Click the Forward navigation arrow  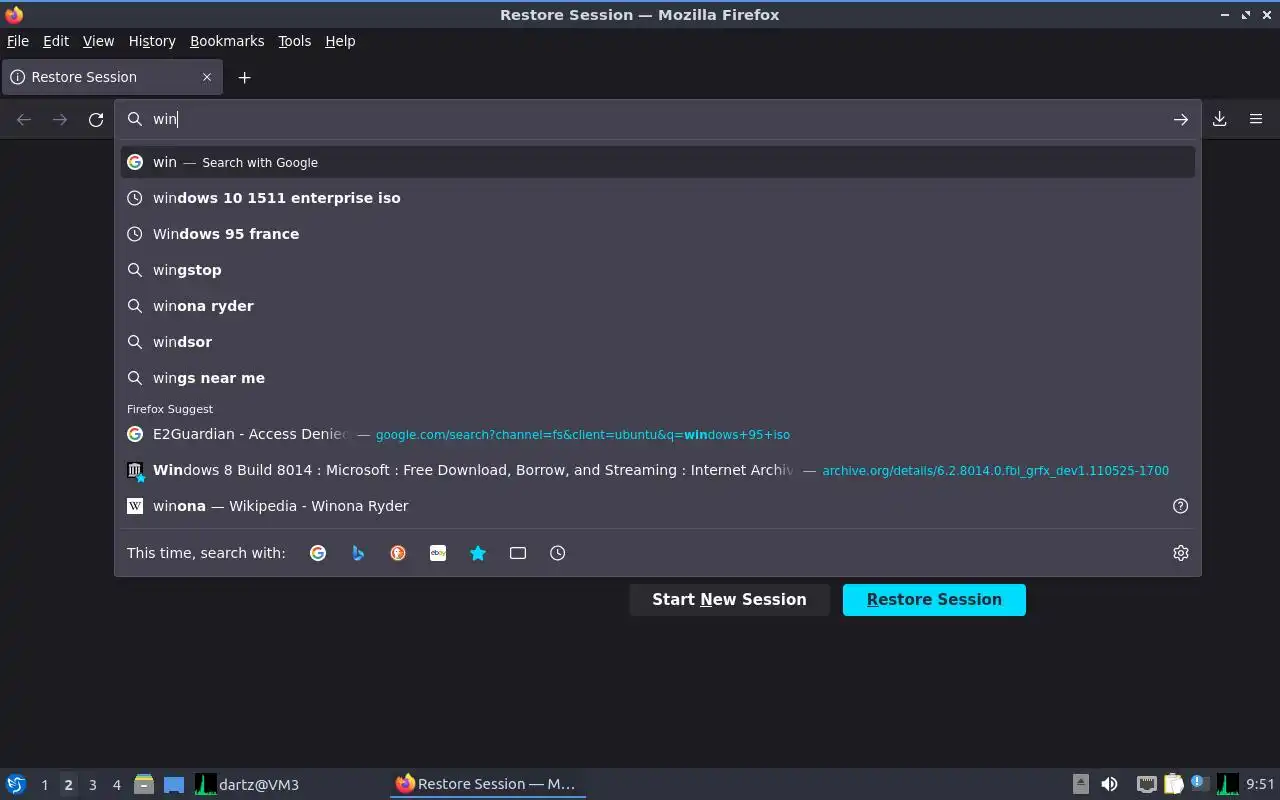click(60, 120)
